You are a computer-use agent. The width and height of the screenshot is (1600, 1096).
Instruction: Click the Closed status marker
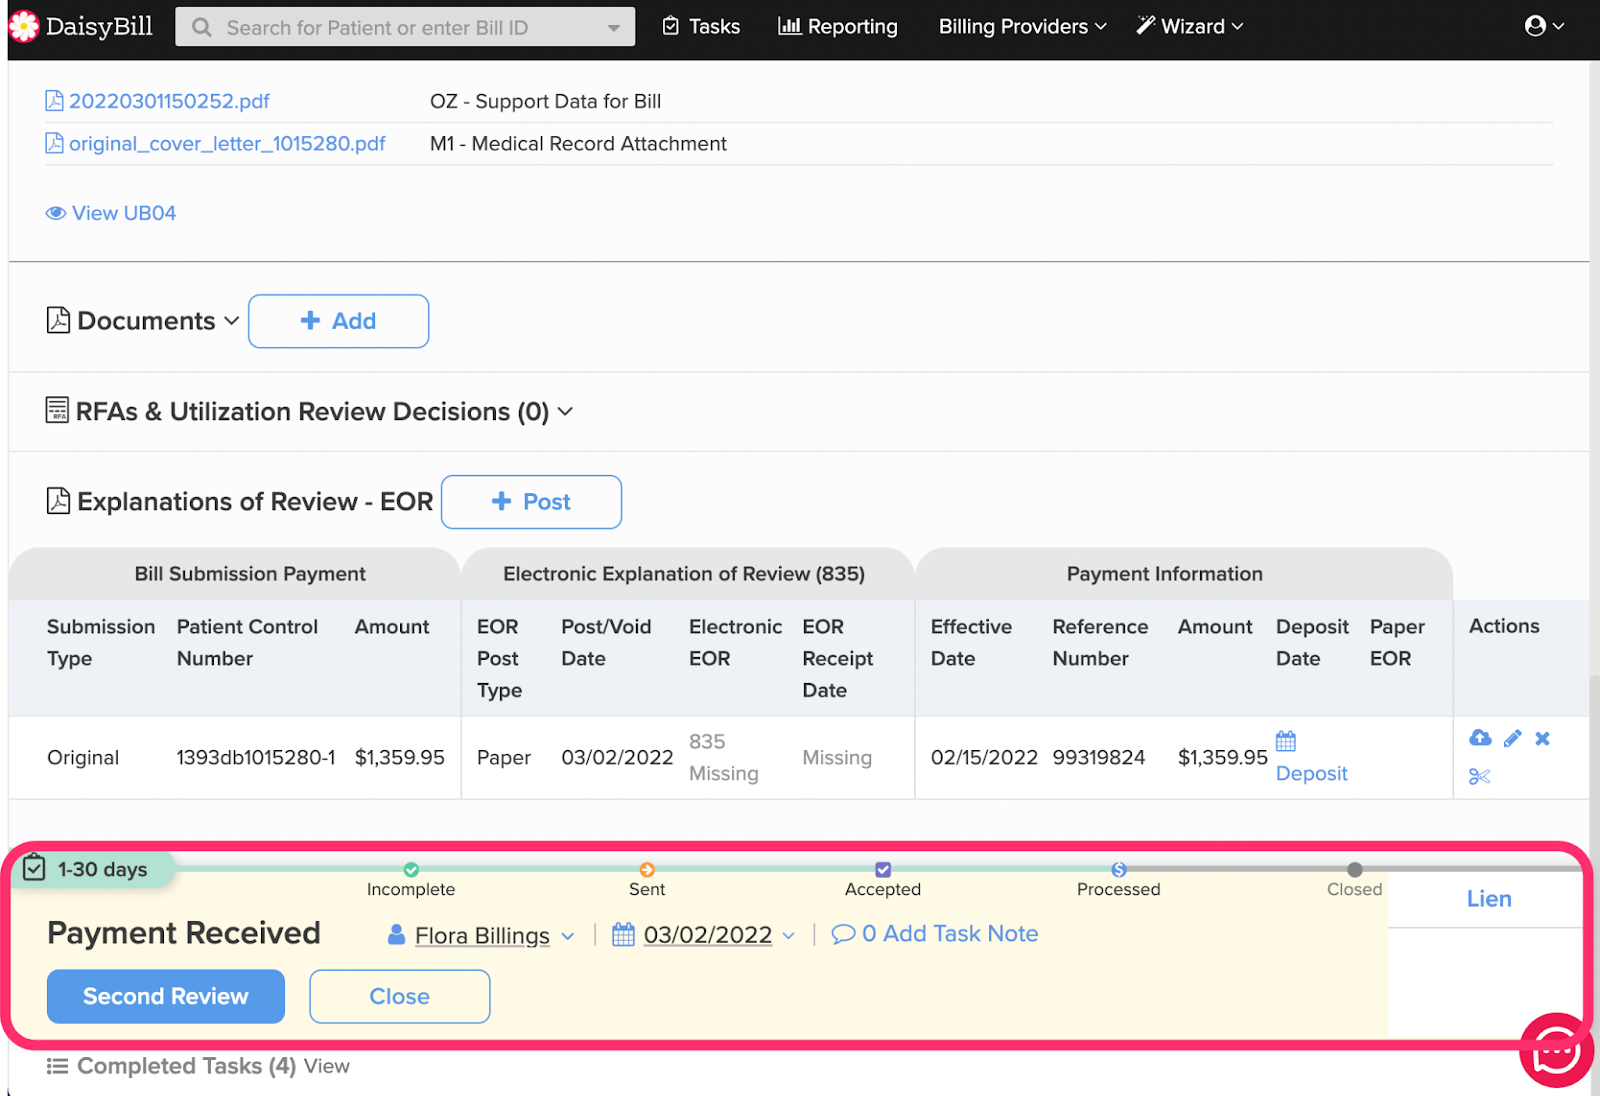[1355, 870]
